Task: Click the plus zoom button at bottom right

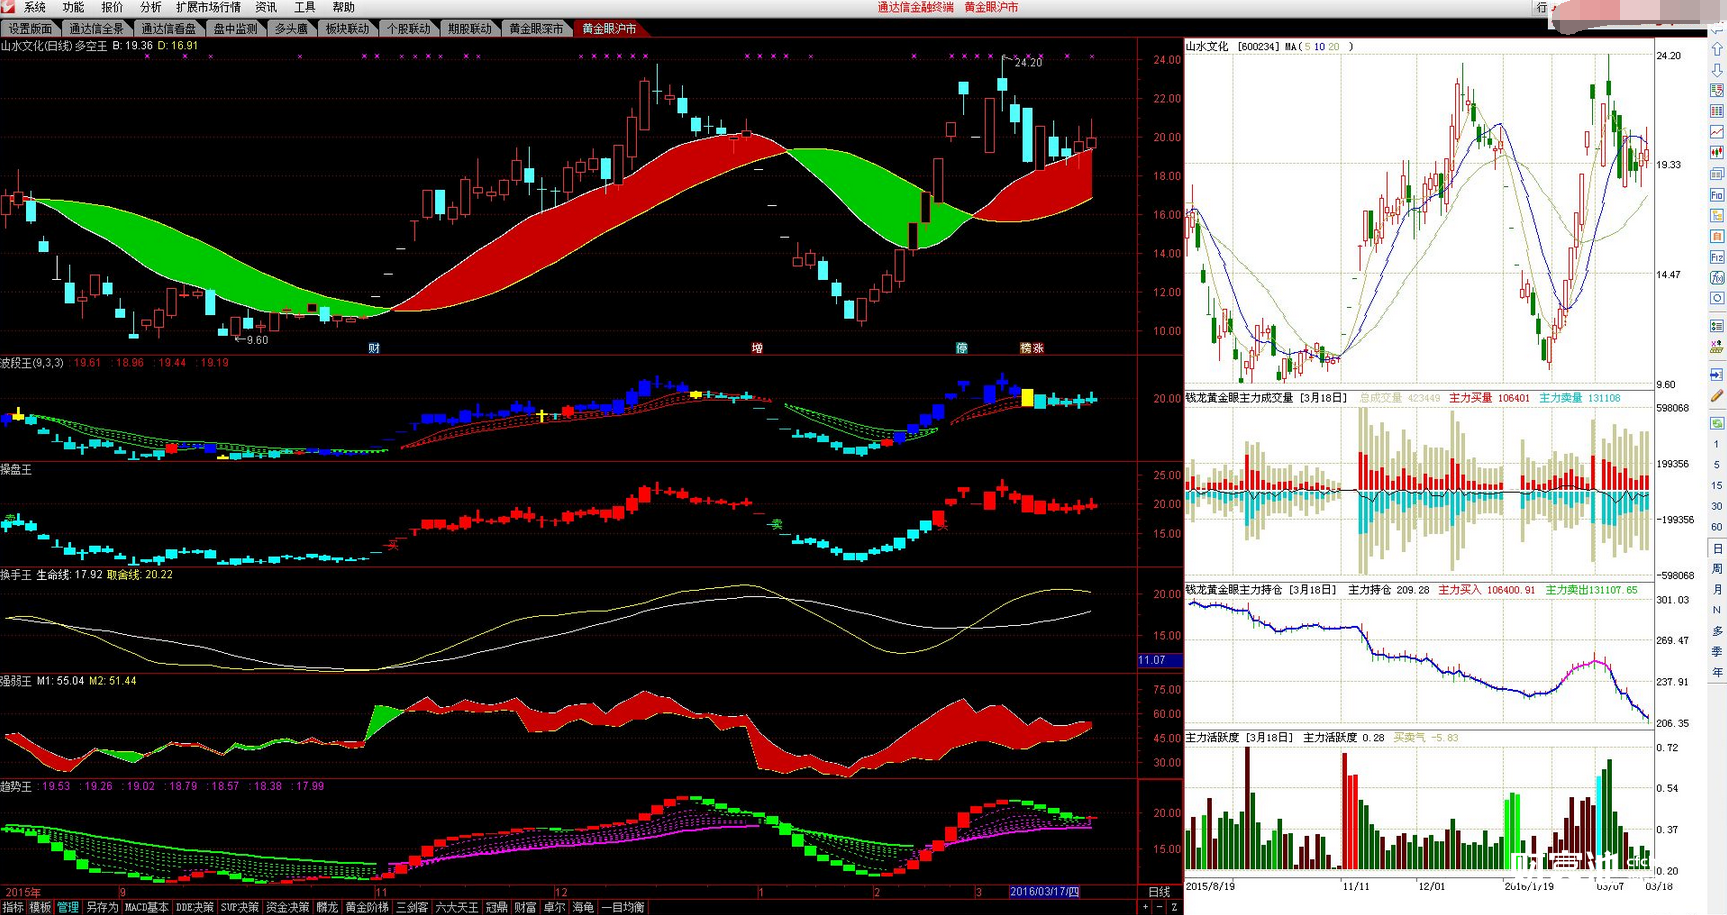Action: point(1145,907)
